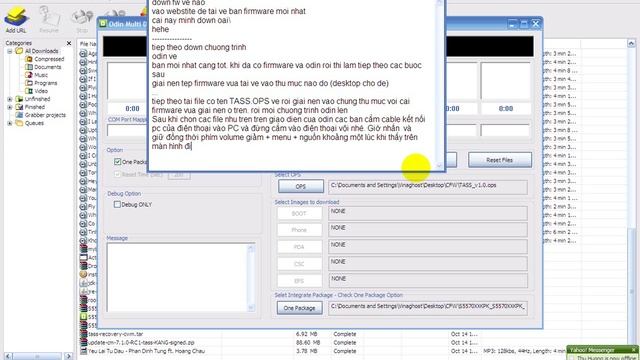Expand the Unfinished tree node
This screenshot has width=640, height=360.
(x=10, y=99)
